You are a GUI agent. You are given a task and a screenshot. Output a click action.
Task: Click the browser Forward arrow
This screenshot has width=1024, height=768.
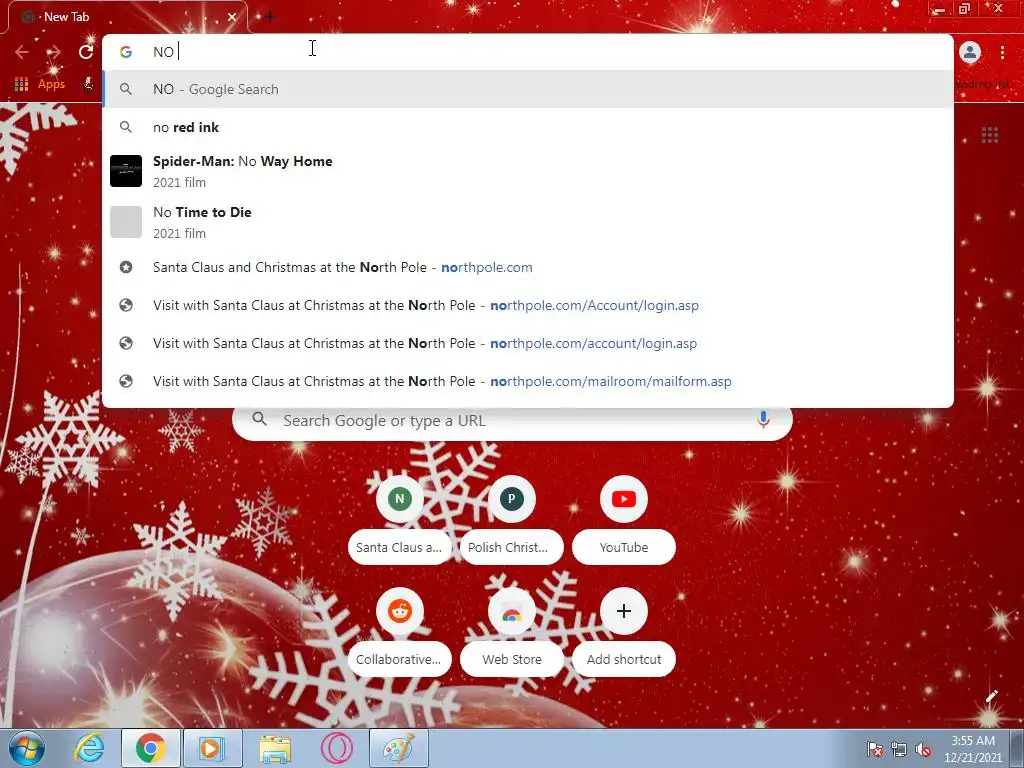[54, 52]
